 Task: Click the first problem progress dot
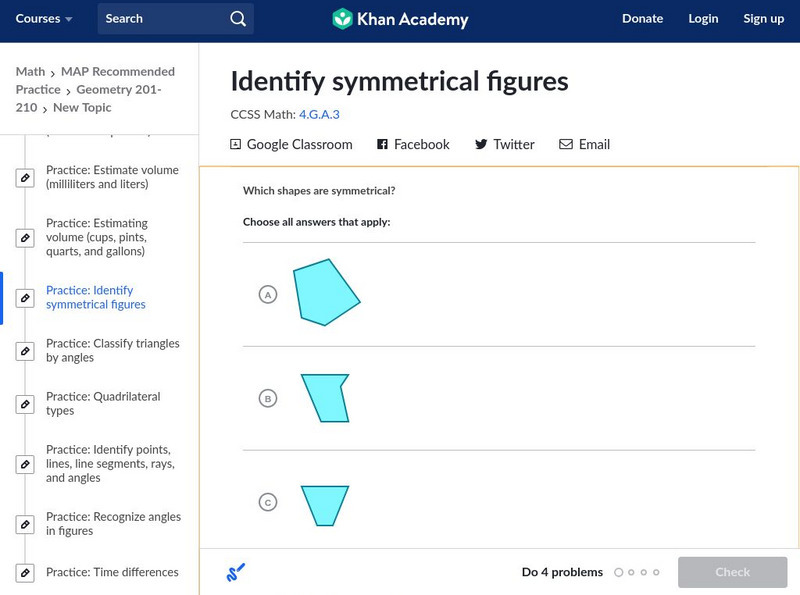point(619,573)
